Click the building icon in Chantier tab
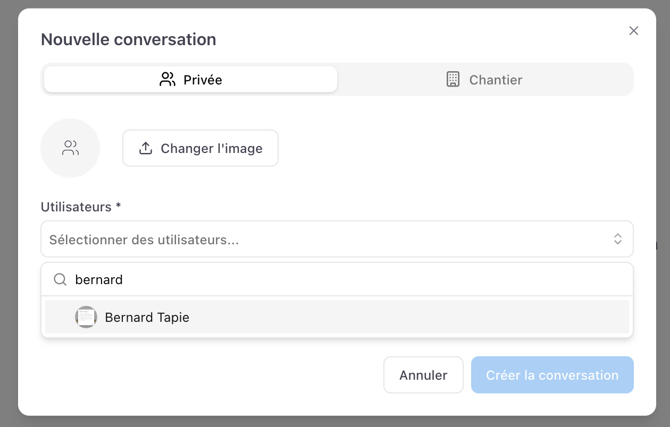Image resolution: width=670 pixels, height=427 pixels. (453, 79)
